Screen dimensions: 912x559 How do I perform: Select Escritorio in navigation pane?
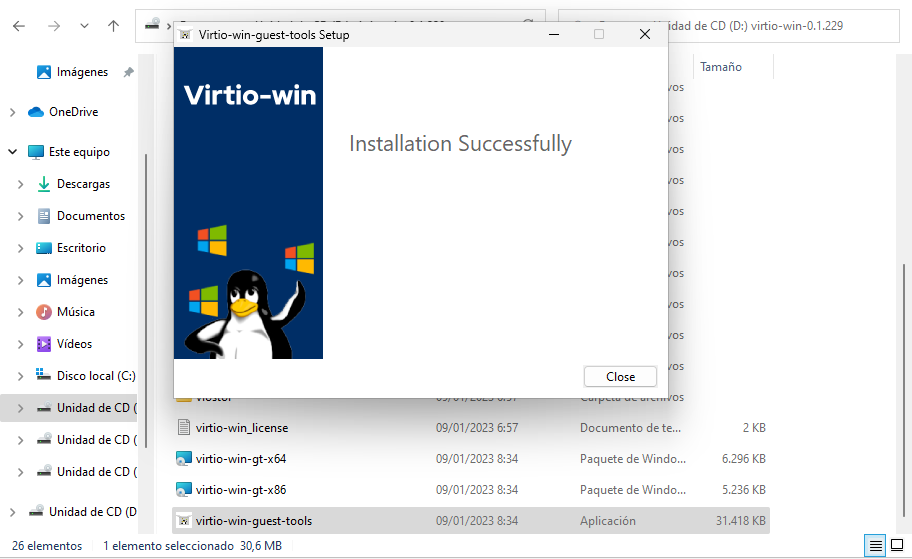(81, 248)
